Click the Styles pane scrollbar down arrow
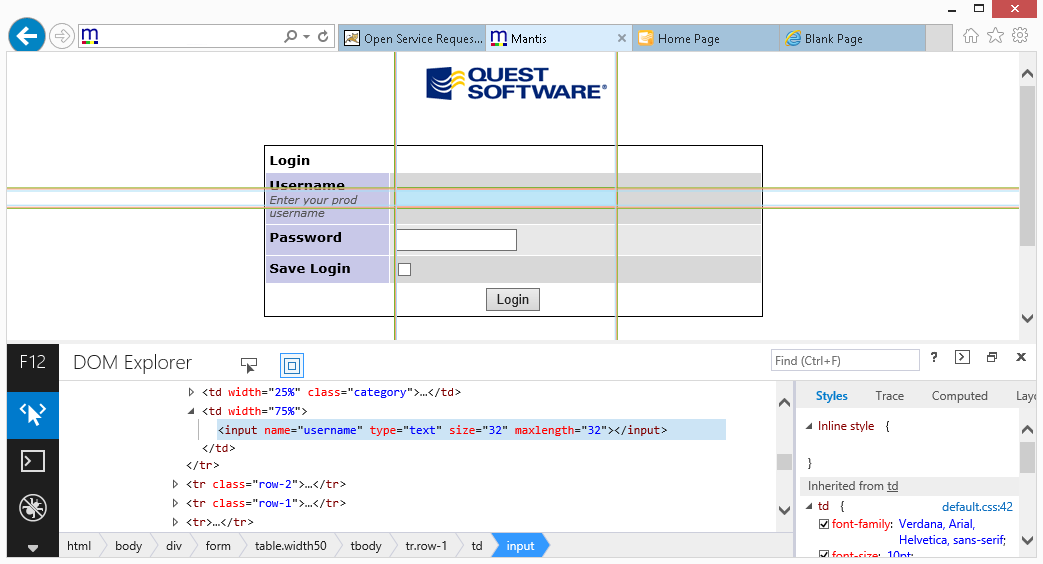1043x564 pixels. click(1028, 540)
